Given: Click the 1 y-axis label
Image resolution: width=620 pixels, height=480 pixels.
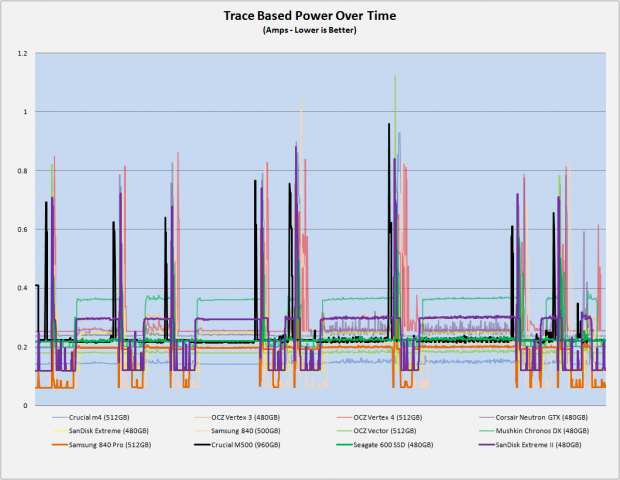Looking at the screenshot, I should [25, 112].
